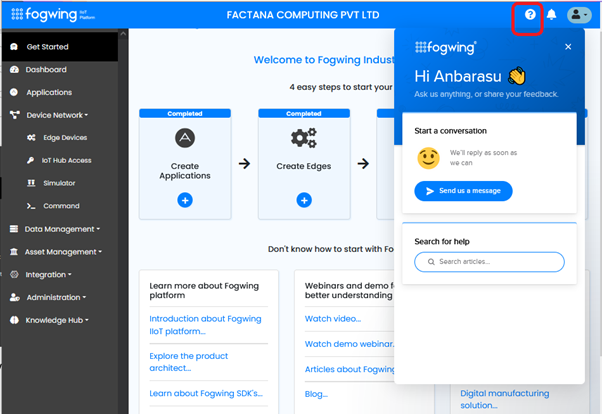
Task: Expand the Data Management menu
Action: [x=60, y=229]
